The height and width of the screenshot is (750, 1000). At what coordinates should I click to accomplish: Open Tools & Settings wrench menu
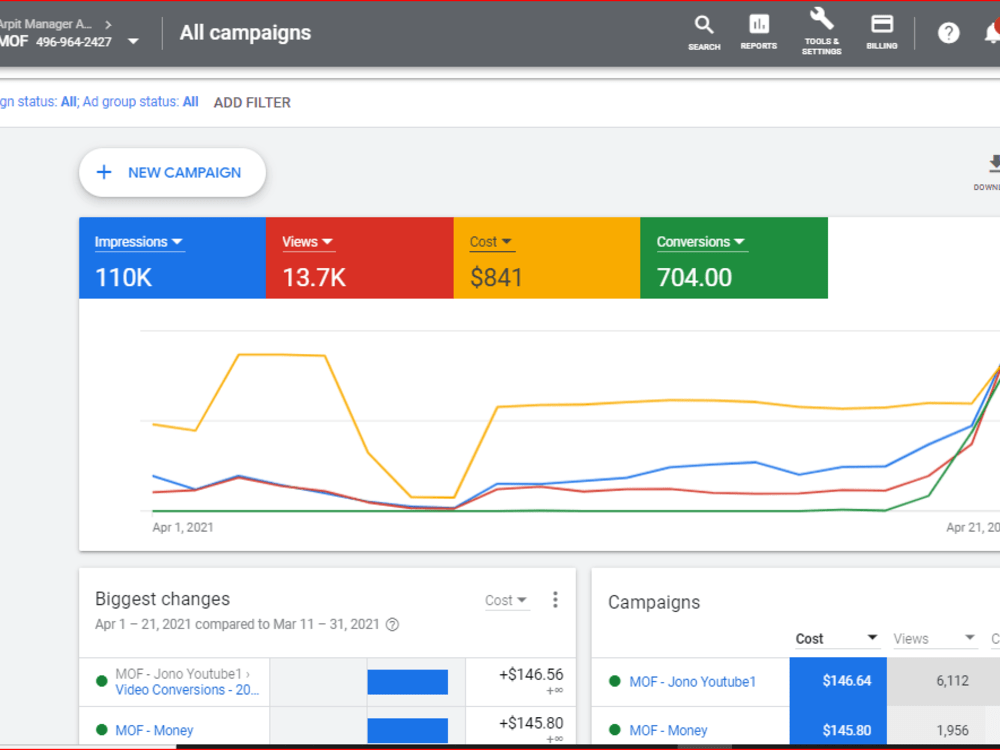(x=821, y=31)
